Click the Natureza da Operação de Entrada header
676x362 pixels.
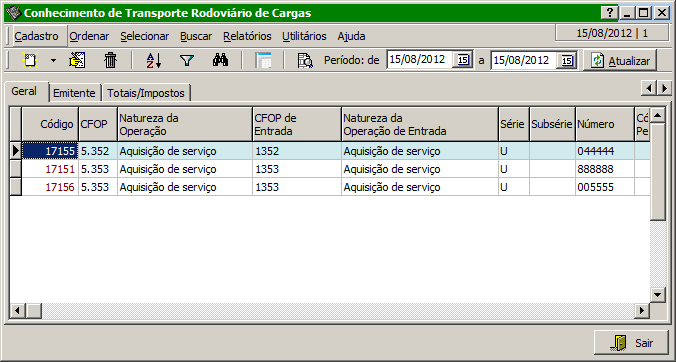point(420,124)
